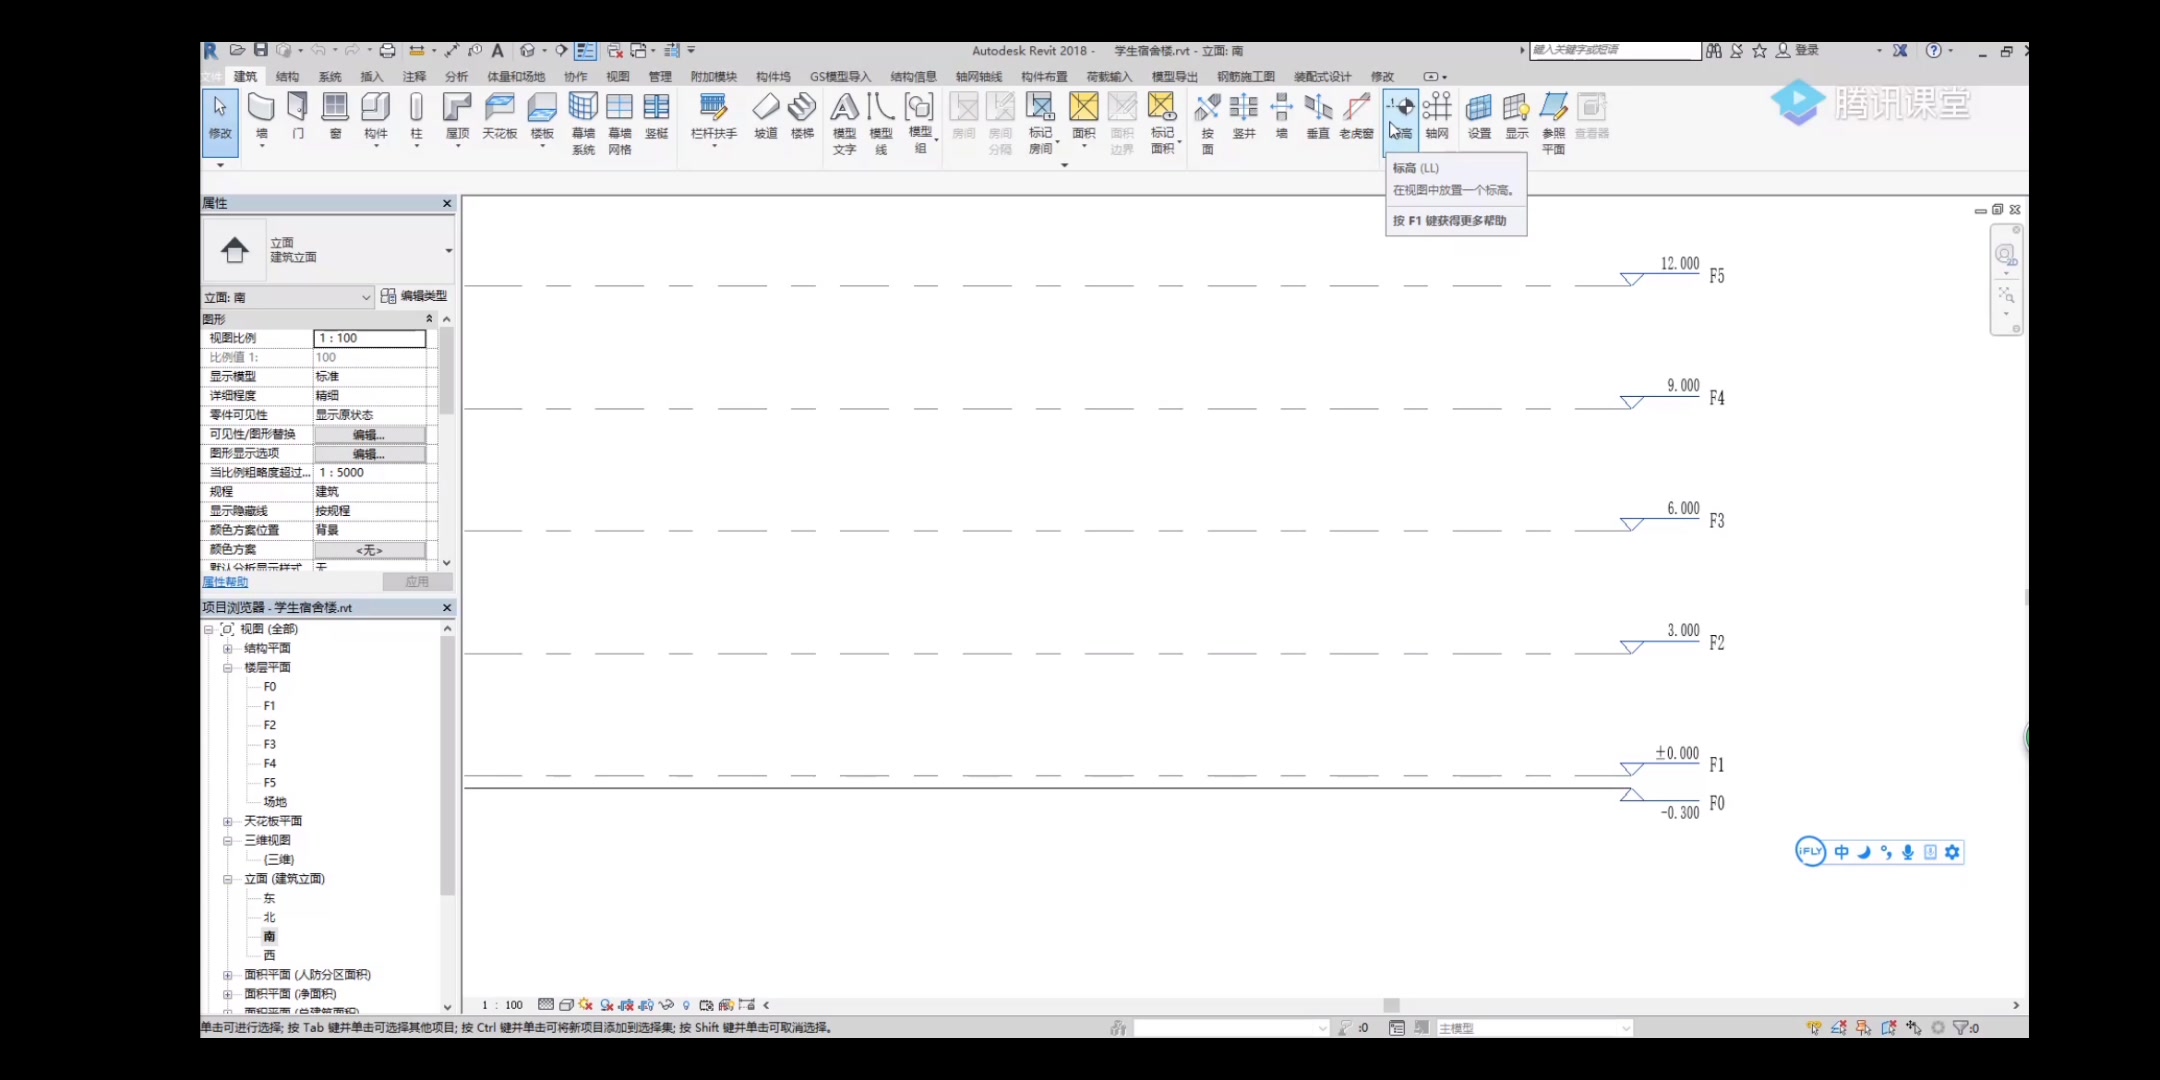Open the 视图 ribbon tab

[617, 76]
